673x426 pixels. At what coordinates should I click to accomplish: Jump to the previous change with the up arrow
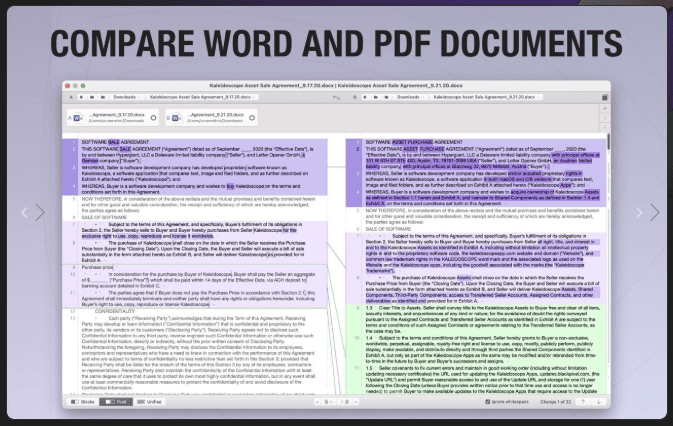(x=583, y=402)
